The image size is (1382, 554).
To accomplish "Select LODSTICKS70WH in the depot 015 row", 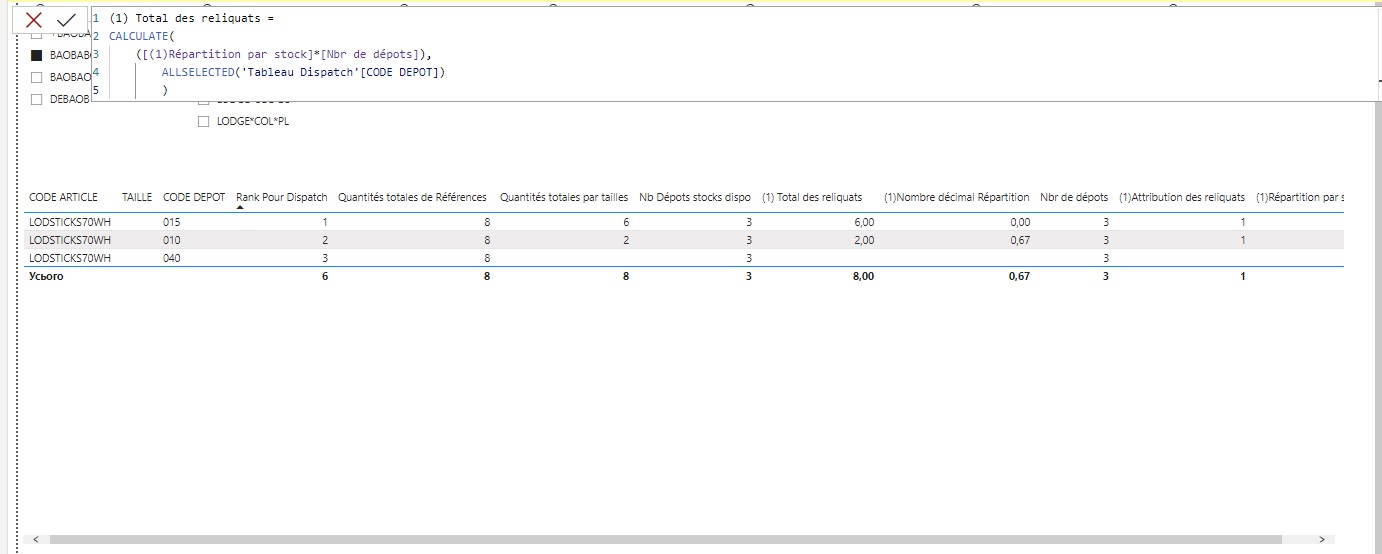I will (70, 222).
